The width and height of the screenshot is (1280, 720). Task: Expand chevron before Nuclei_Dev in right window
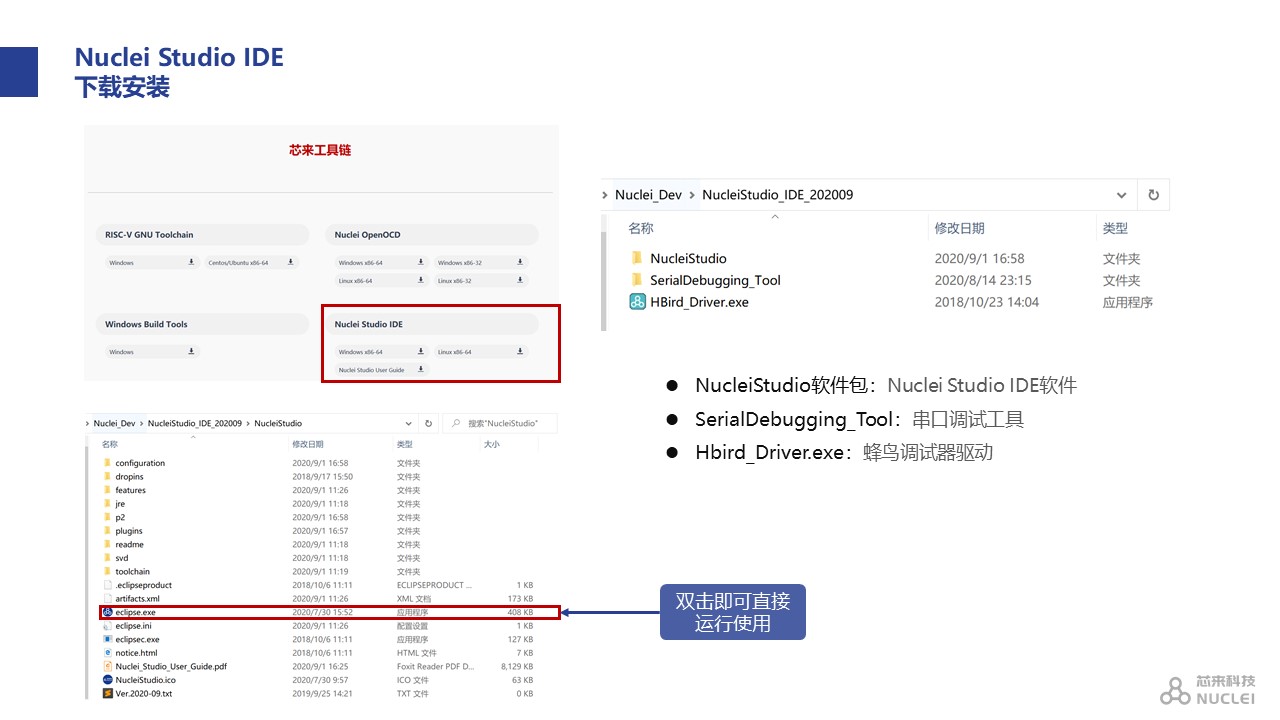tap(606, 195)
